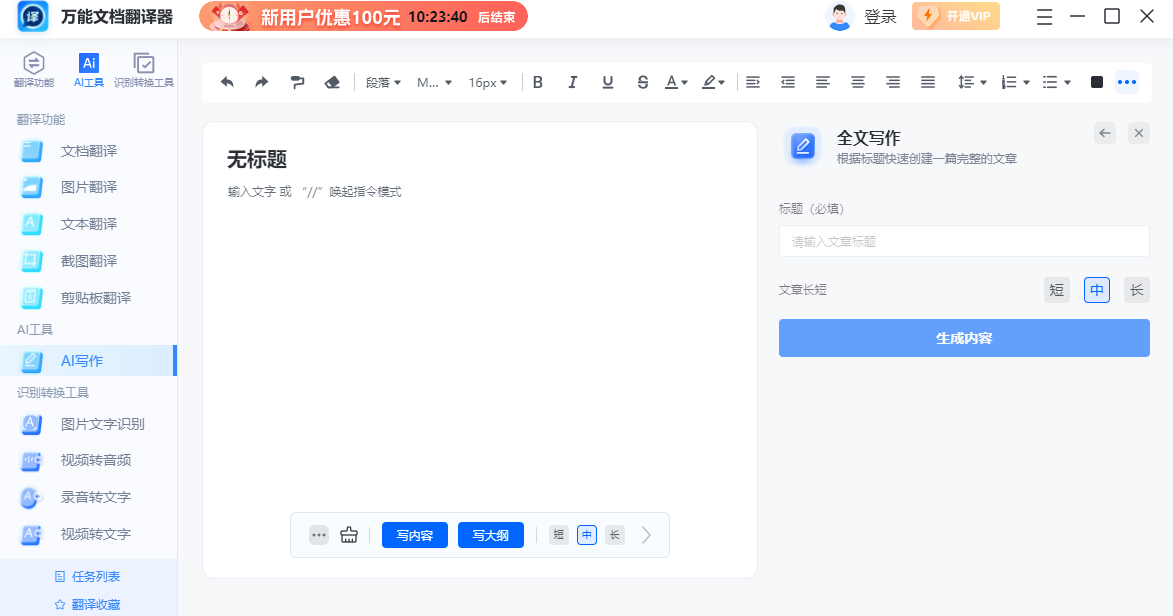
Task: Expand the line spacing dropdown
Action: click(972, 82)
